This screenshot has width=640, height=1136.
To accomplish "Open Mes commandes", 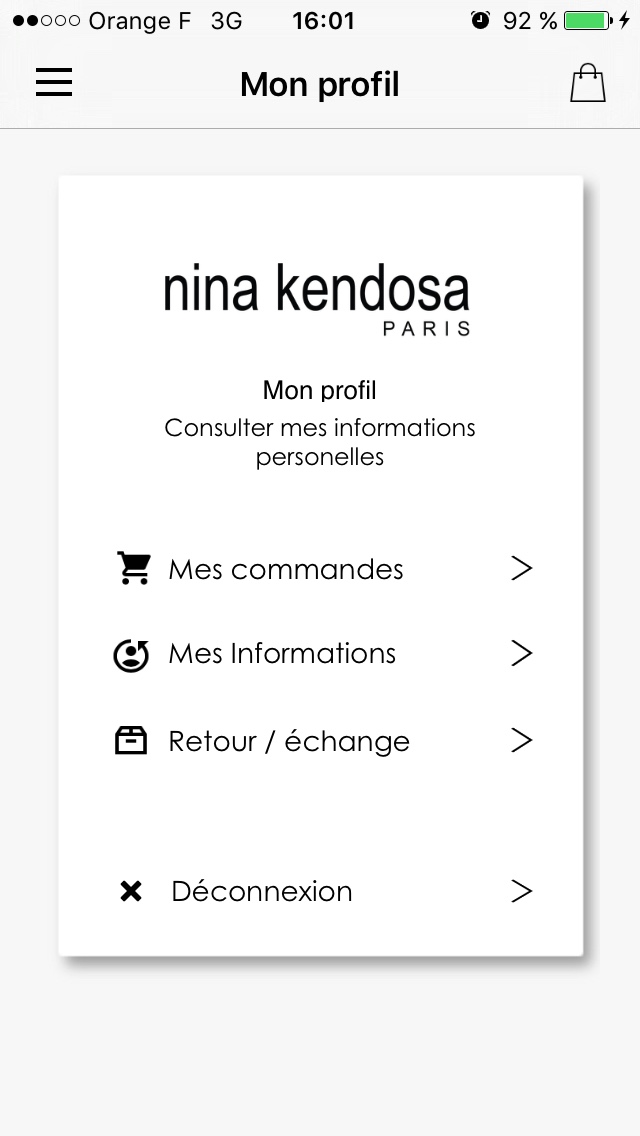I will pyautogui.click(x=286, y=569).
